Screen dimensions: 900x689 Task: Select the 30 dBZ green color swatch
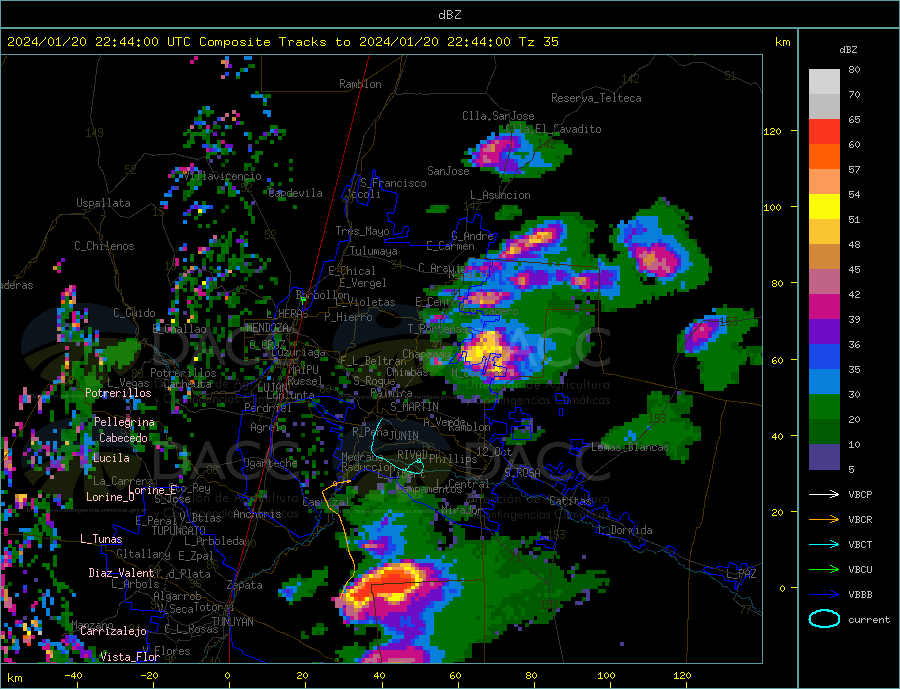click(824, 407)
